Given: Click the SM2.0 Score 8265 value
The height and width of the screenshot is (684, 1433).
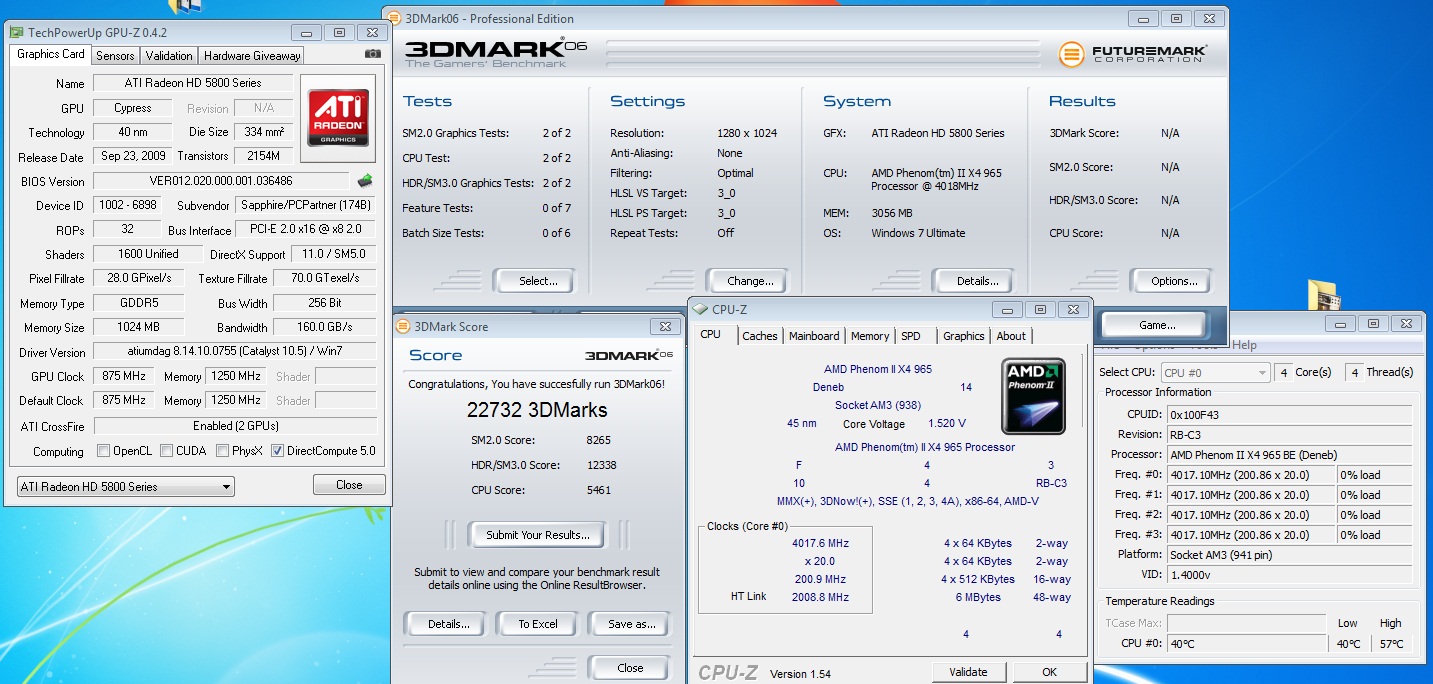Looking at the screenshot, I should click(x=599, y=440).
